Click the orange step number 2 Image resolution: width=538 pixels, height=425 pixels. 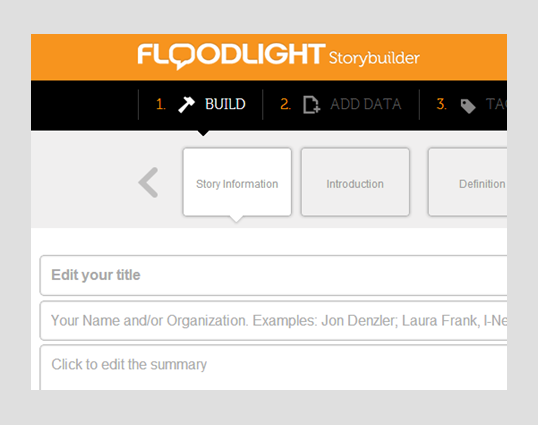point(285,104)
